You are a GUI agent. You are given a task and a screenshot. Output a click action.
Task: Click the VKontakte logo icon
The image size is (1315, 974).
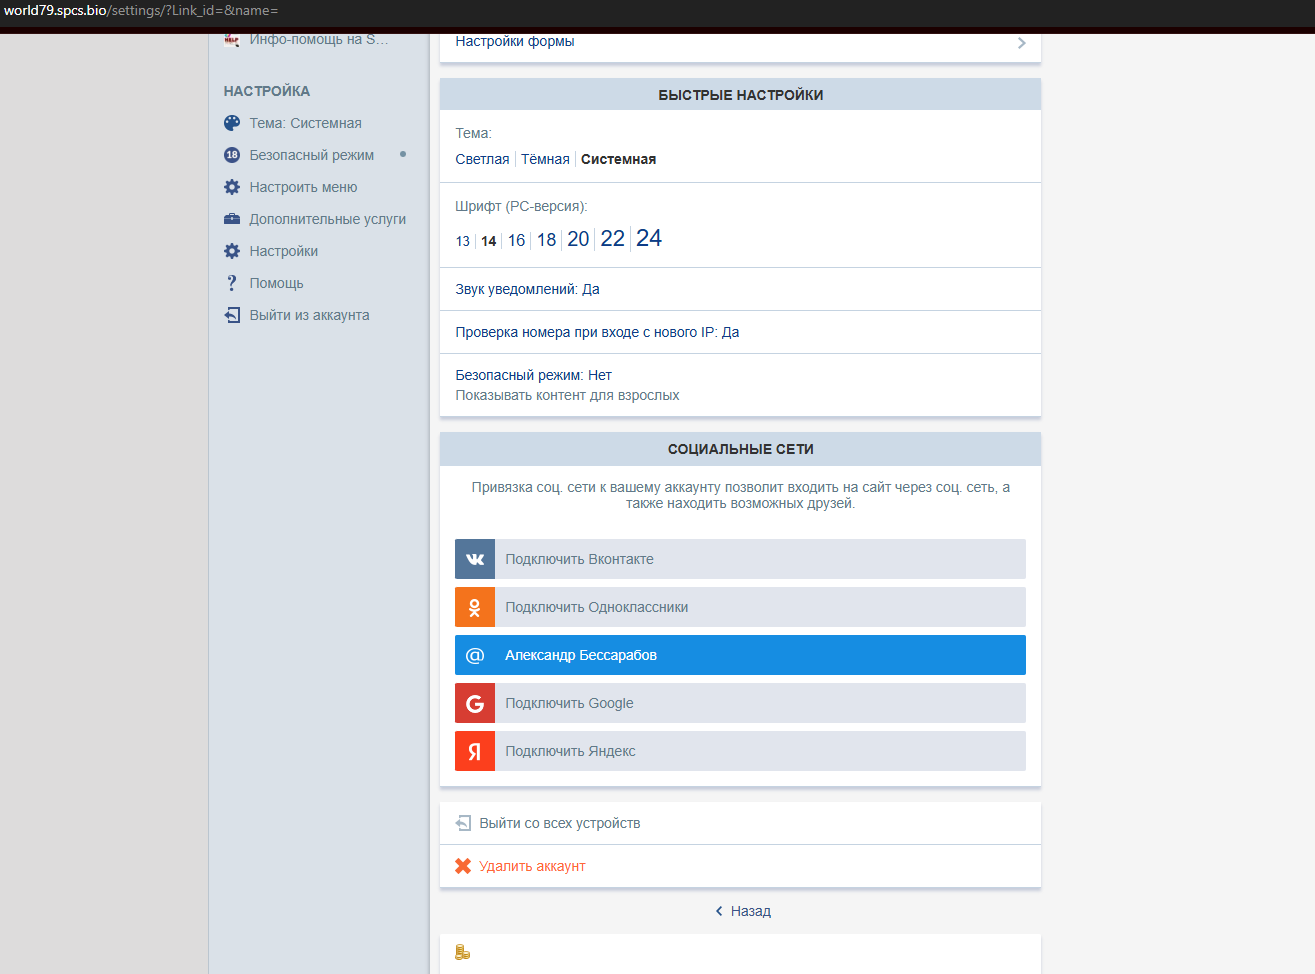[475, 559]
